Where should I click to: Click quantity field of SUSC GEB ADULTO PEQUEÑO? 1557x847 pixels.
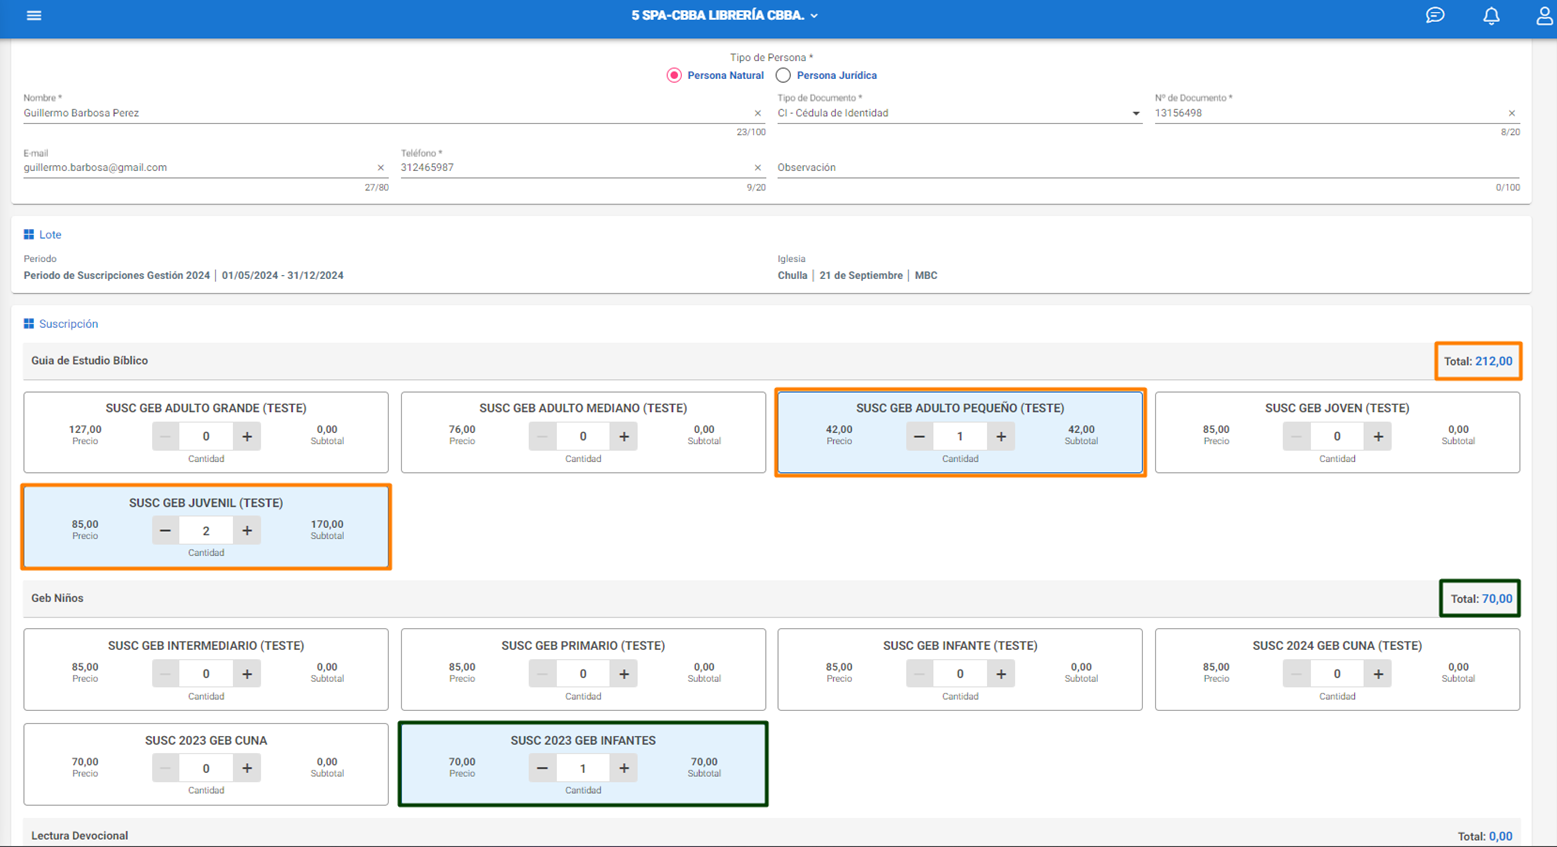pos(960,436)
